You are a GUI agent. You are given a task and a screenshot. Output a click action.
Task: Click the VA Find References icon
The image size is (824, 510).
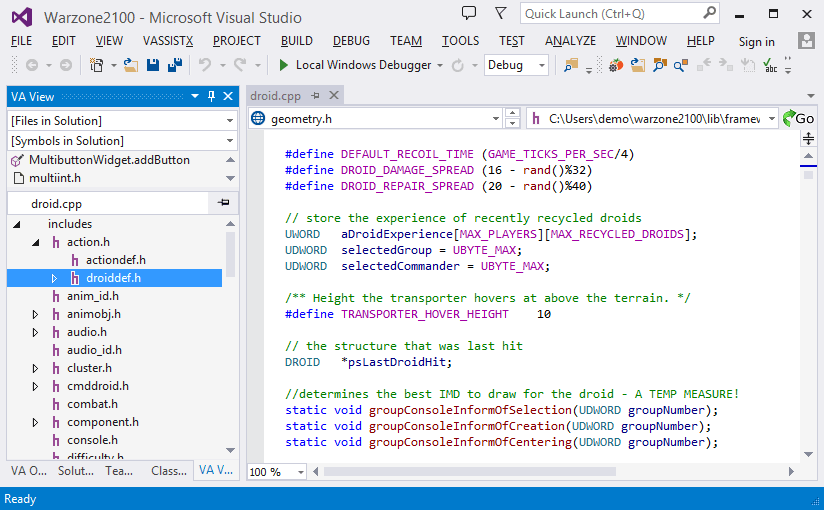[681, 65]
